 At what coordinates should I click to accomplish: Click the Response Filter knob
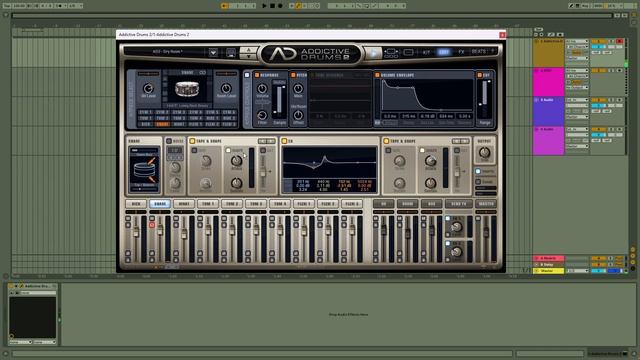point(262,115)
